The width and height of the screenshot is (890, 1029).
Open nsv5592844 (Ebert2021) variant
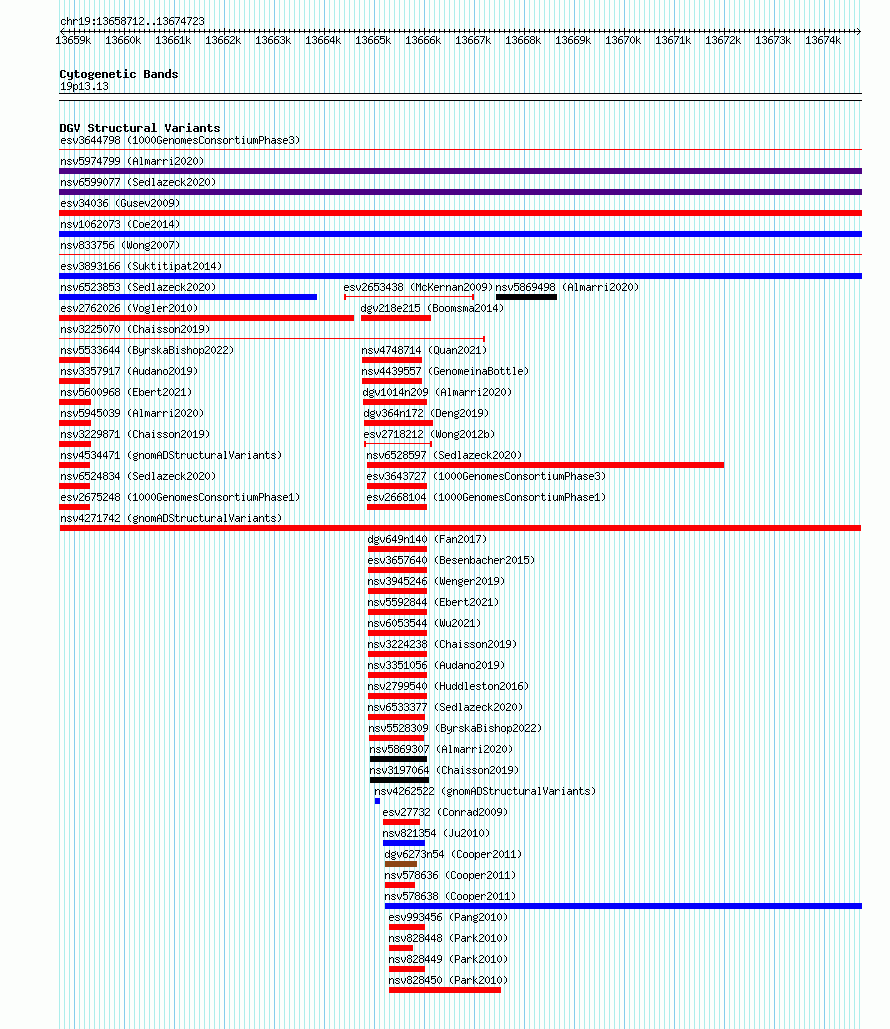(x=433, y=602)
